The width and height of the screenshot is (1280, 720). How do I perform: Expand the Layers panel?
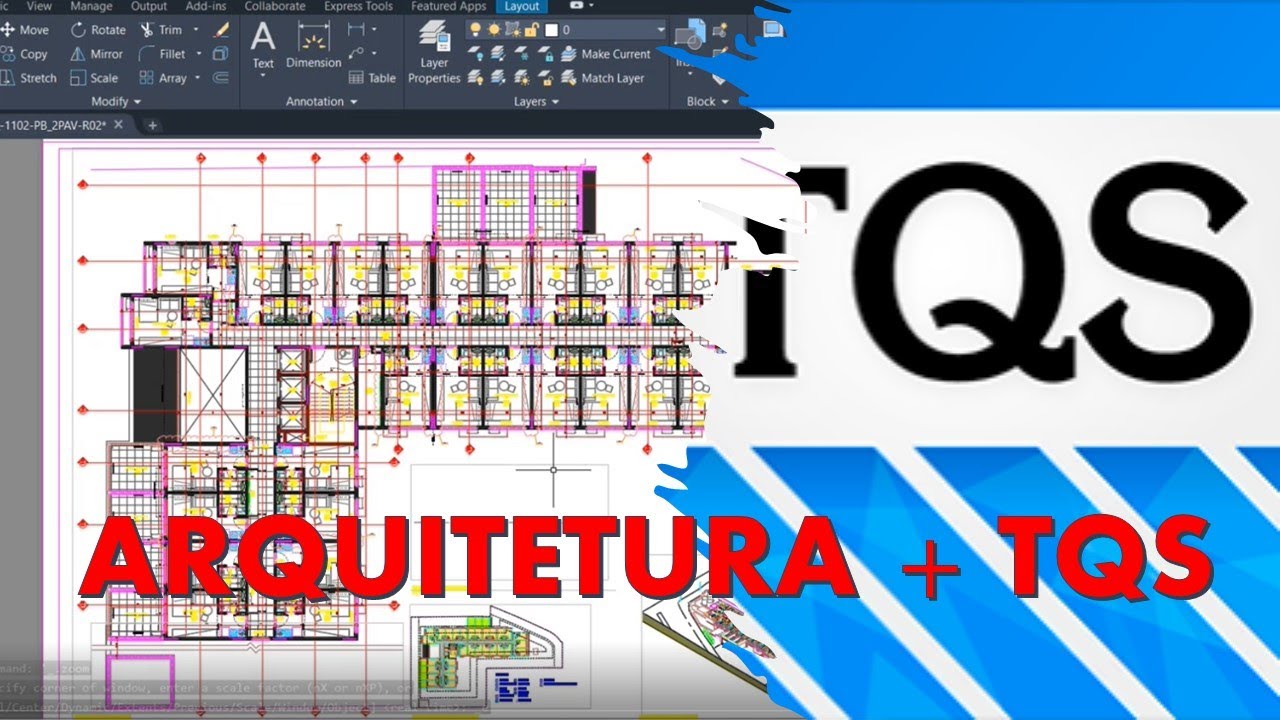pos(537,102)
